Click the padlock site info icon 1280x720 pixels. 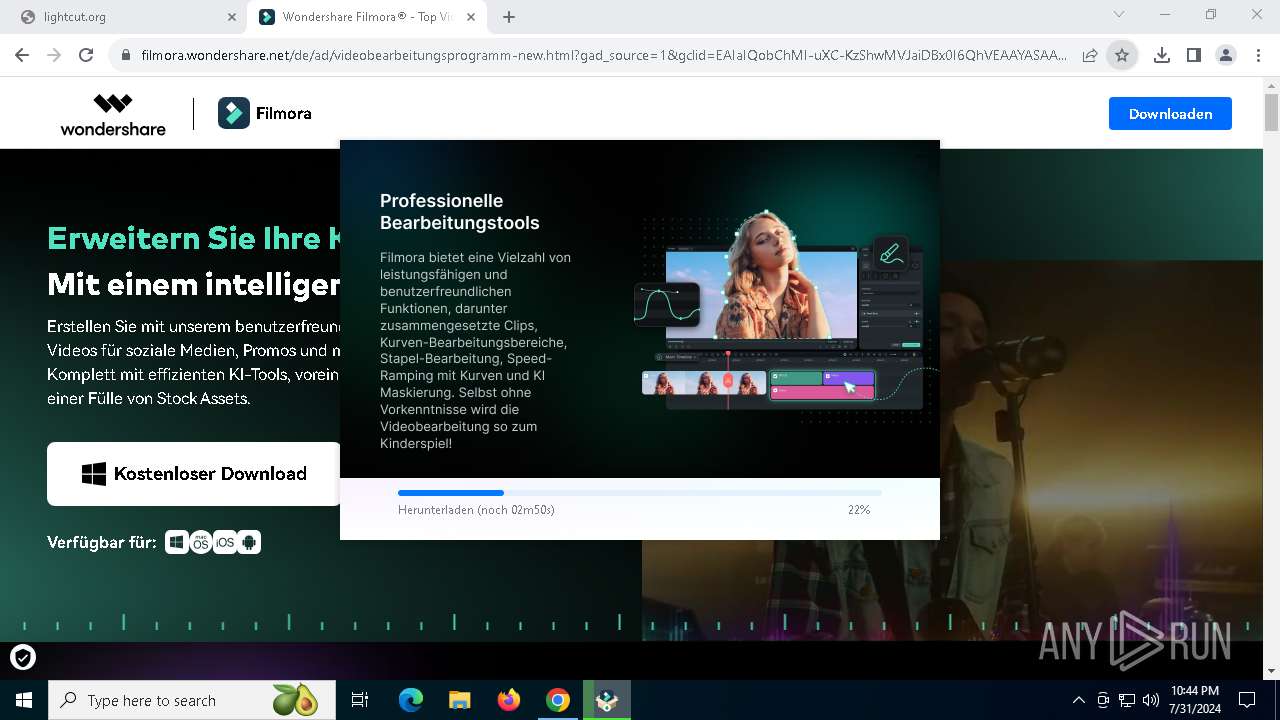pyautogui.click(x=125, y=56)
